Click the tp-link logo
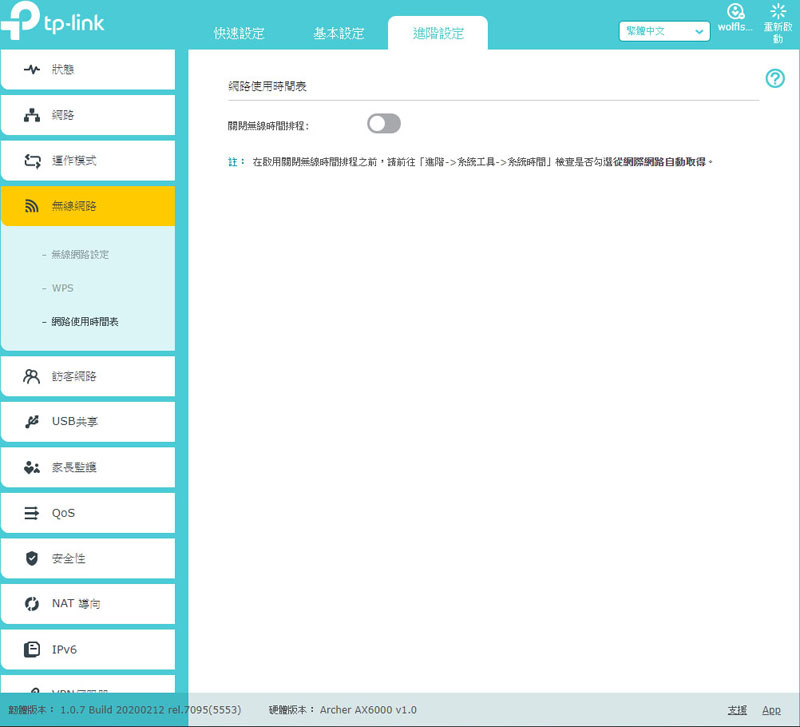This screenshot has height=727, width=800. [x=53, y=20]
